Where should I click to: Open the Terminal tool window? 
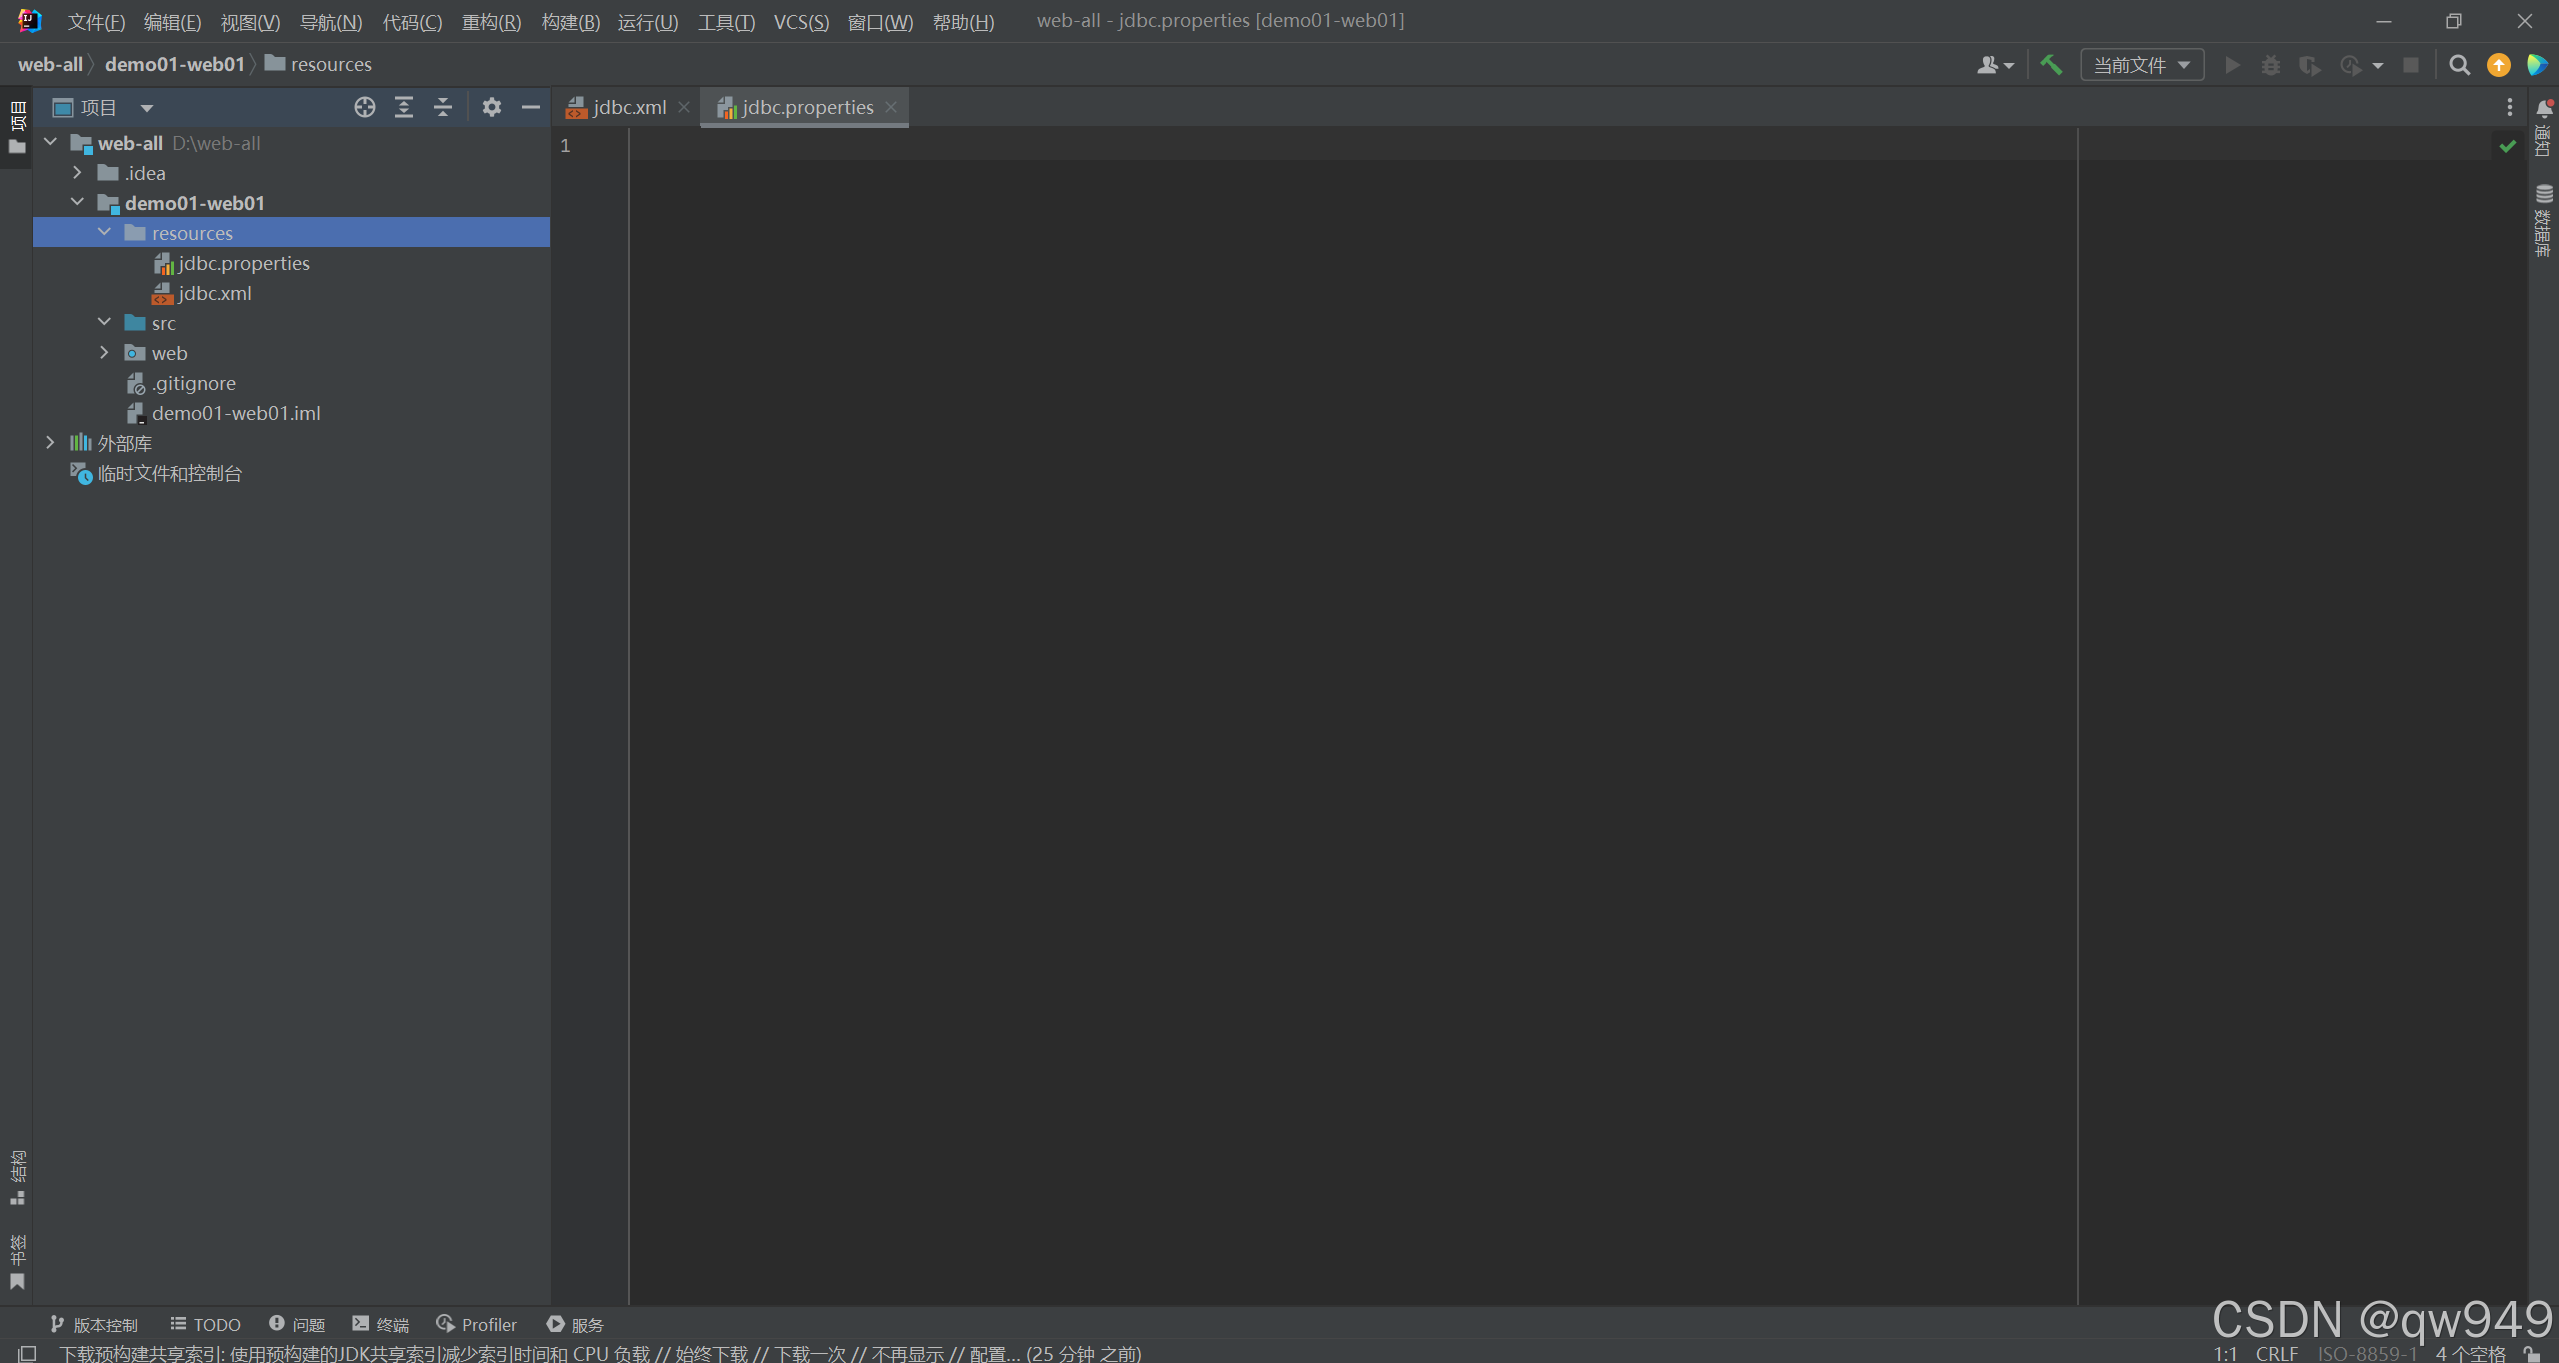[381, 1324]
